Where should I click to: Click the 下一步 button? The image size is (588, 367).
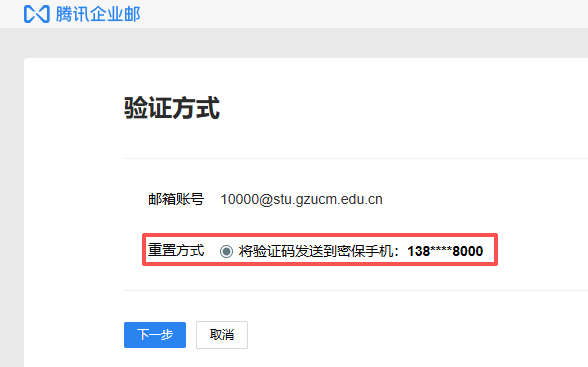coord(155,335)
